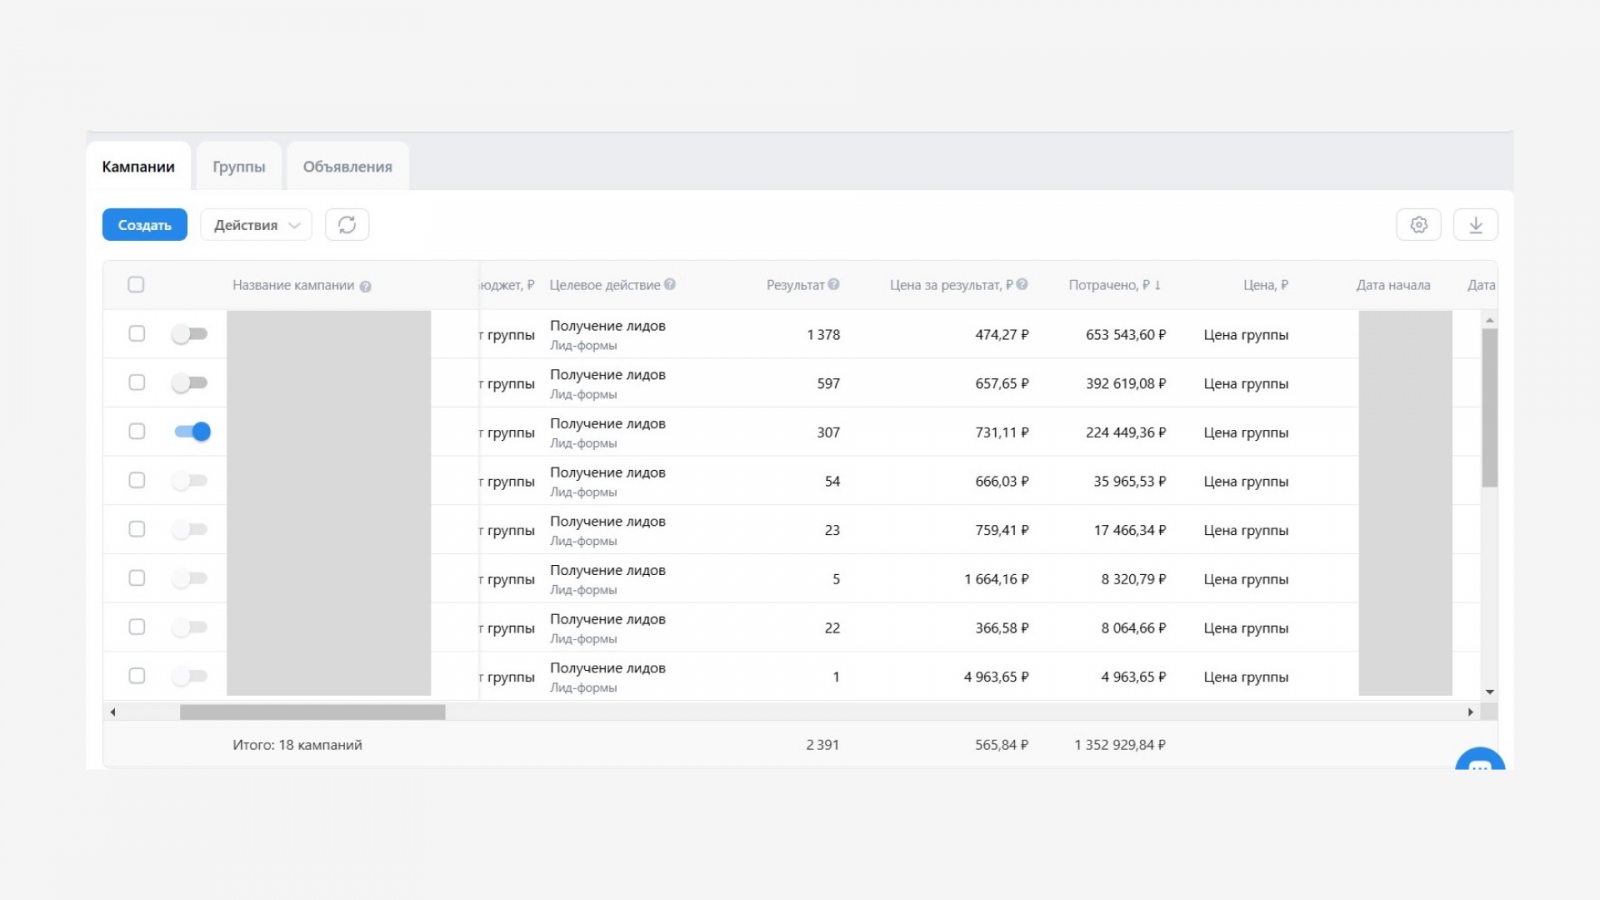Click the Дата начала column header
This screenshot has width=1600, height=900.
tap(1392, 285)
